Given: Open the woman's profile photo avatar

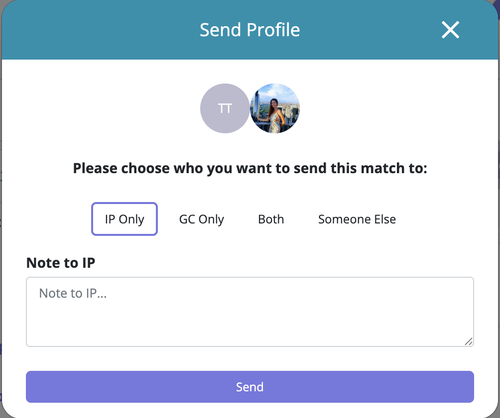Looking at the screenshot, I should pos(275,108).
